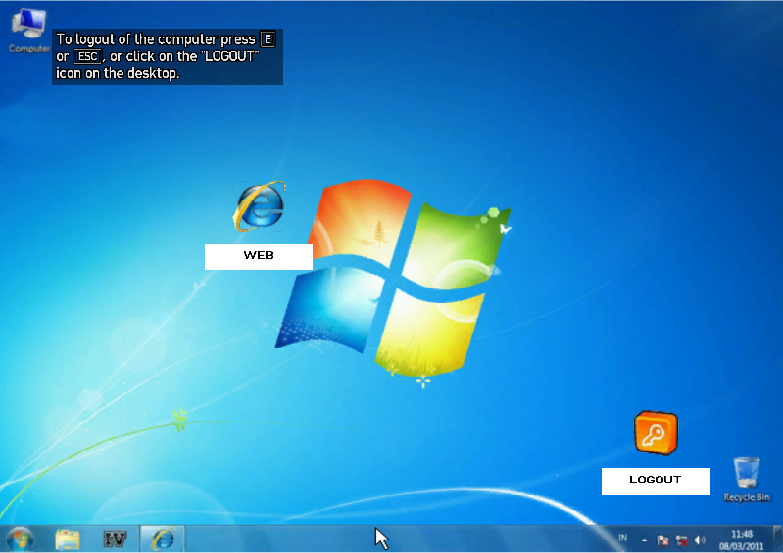Click the clock showing 11:48
The height and width of the screenshot is (553, 783).
point(742,540)
